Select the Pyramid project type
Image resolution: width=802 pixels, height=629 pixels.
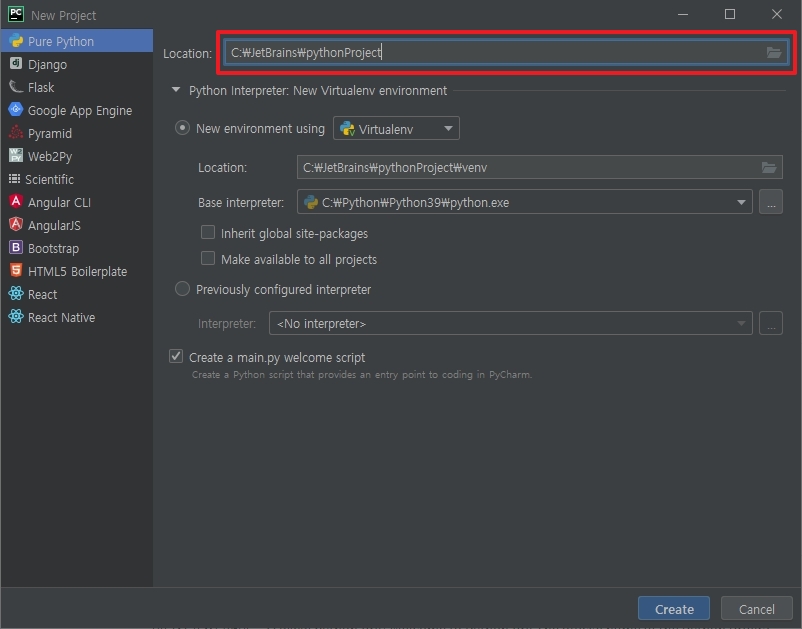pos(77,133)
